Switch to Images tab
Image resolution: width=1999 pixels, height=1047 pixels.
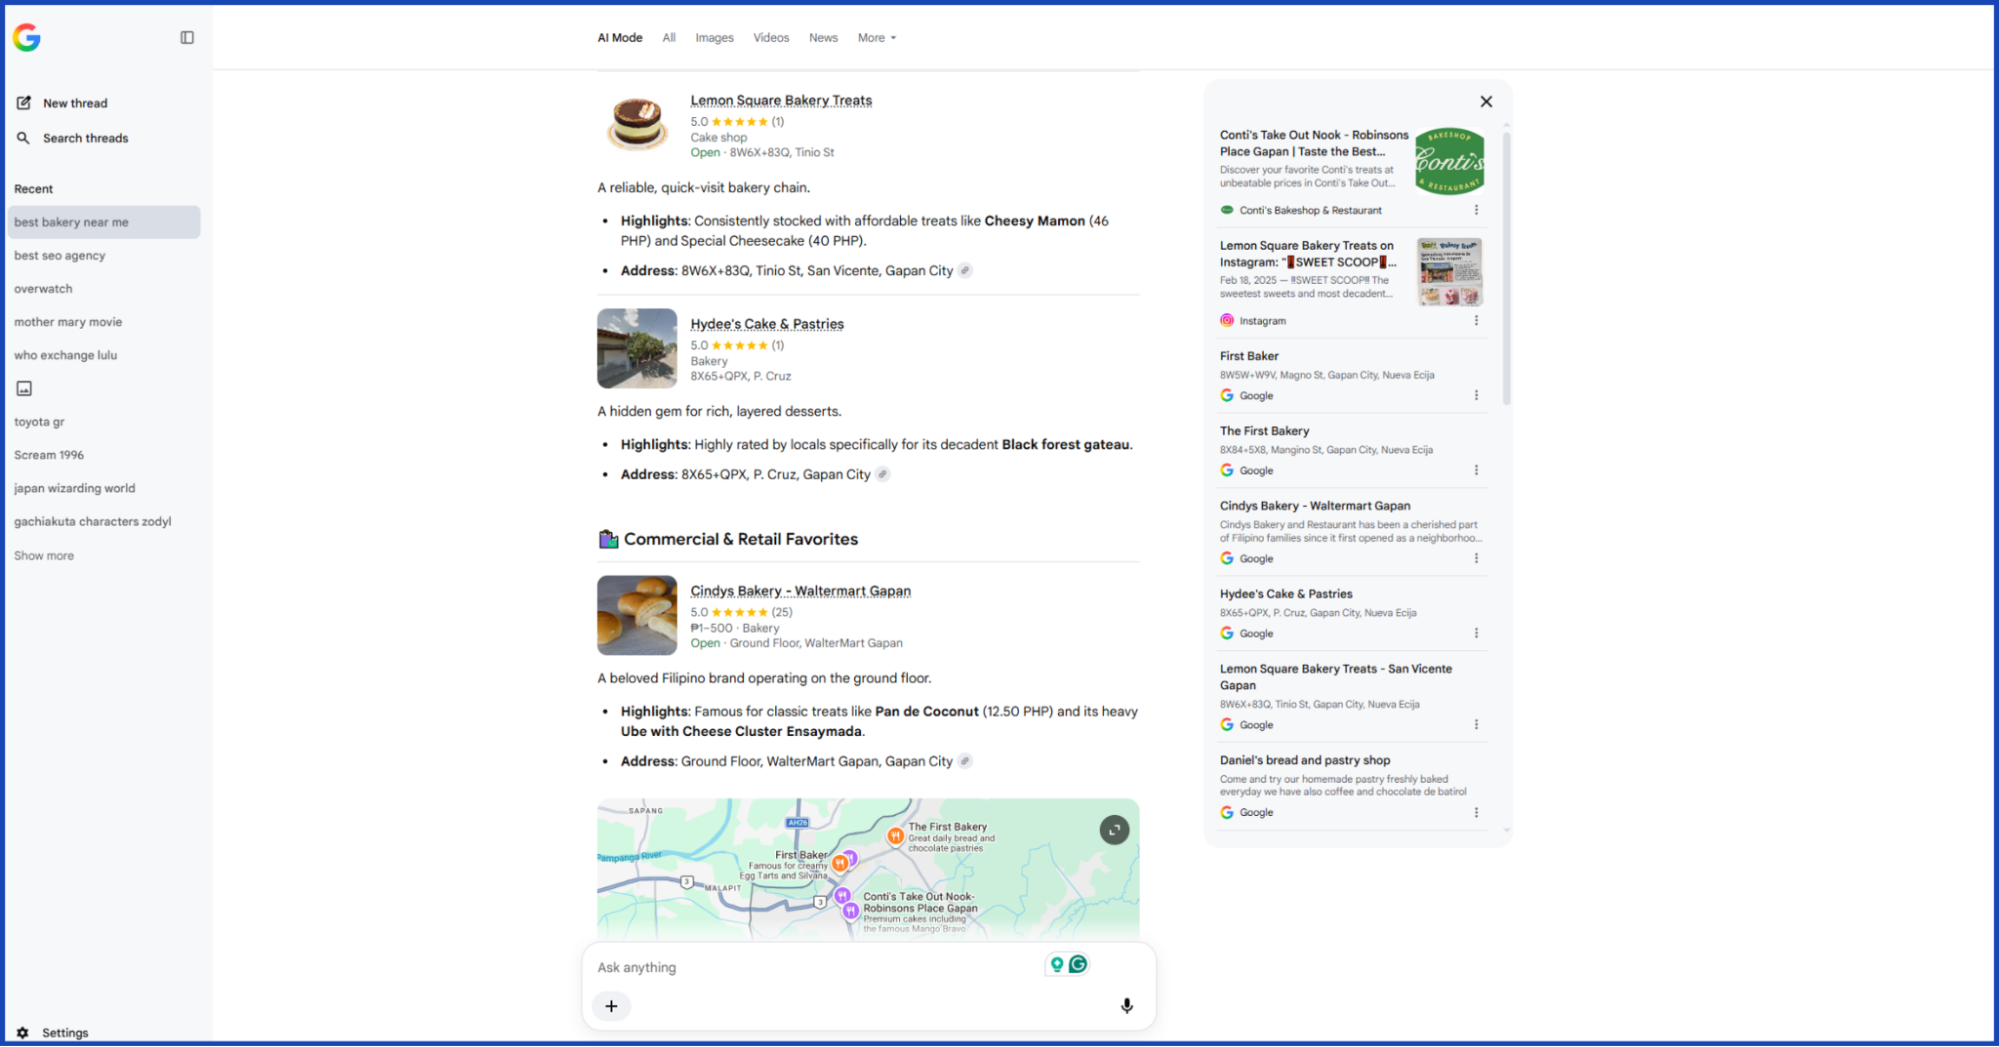pyautogui.click(x=714, y=38)
